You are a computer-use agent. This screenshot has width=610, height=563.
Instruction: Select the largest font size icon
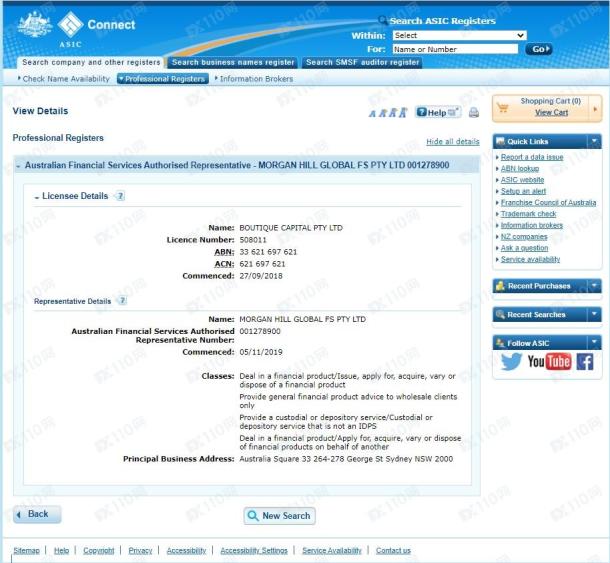tap(403, 112)
